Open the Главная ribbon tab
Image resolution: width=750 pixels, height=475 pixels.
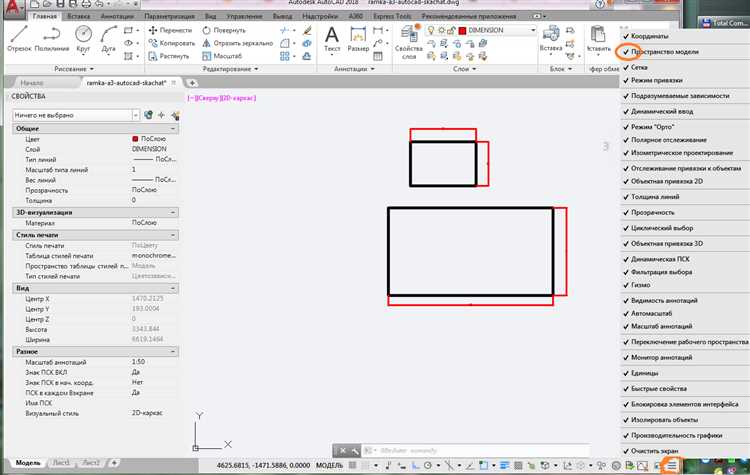[x=44, y=16]
